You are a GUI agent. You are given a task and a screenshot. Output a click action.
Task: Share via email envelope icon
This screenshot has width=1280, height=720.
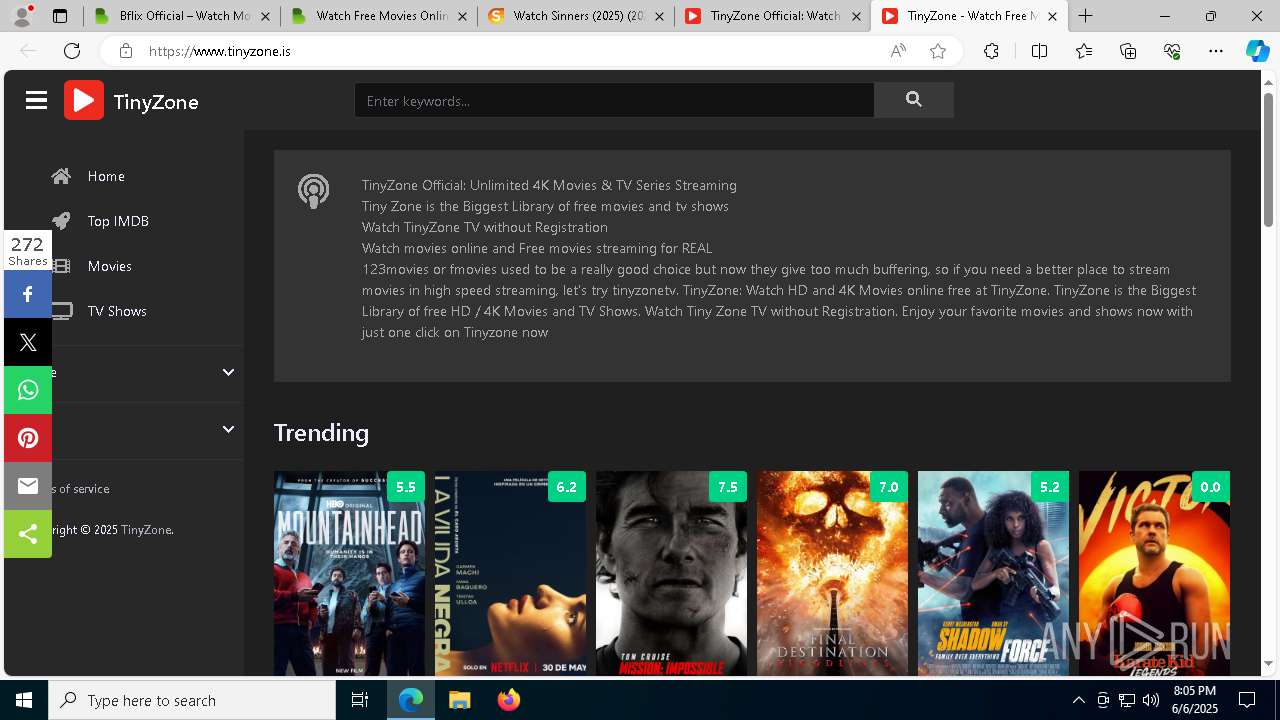click(28, 486)
